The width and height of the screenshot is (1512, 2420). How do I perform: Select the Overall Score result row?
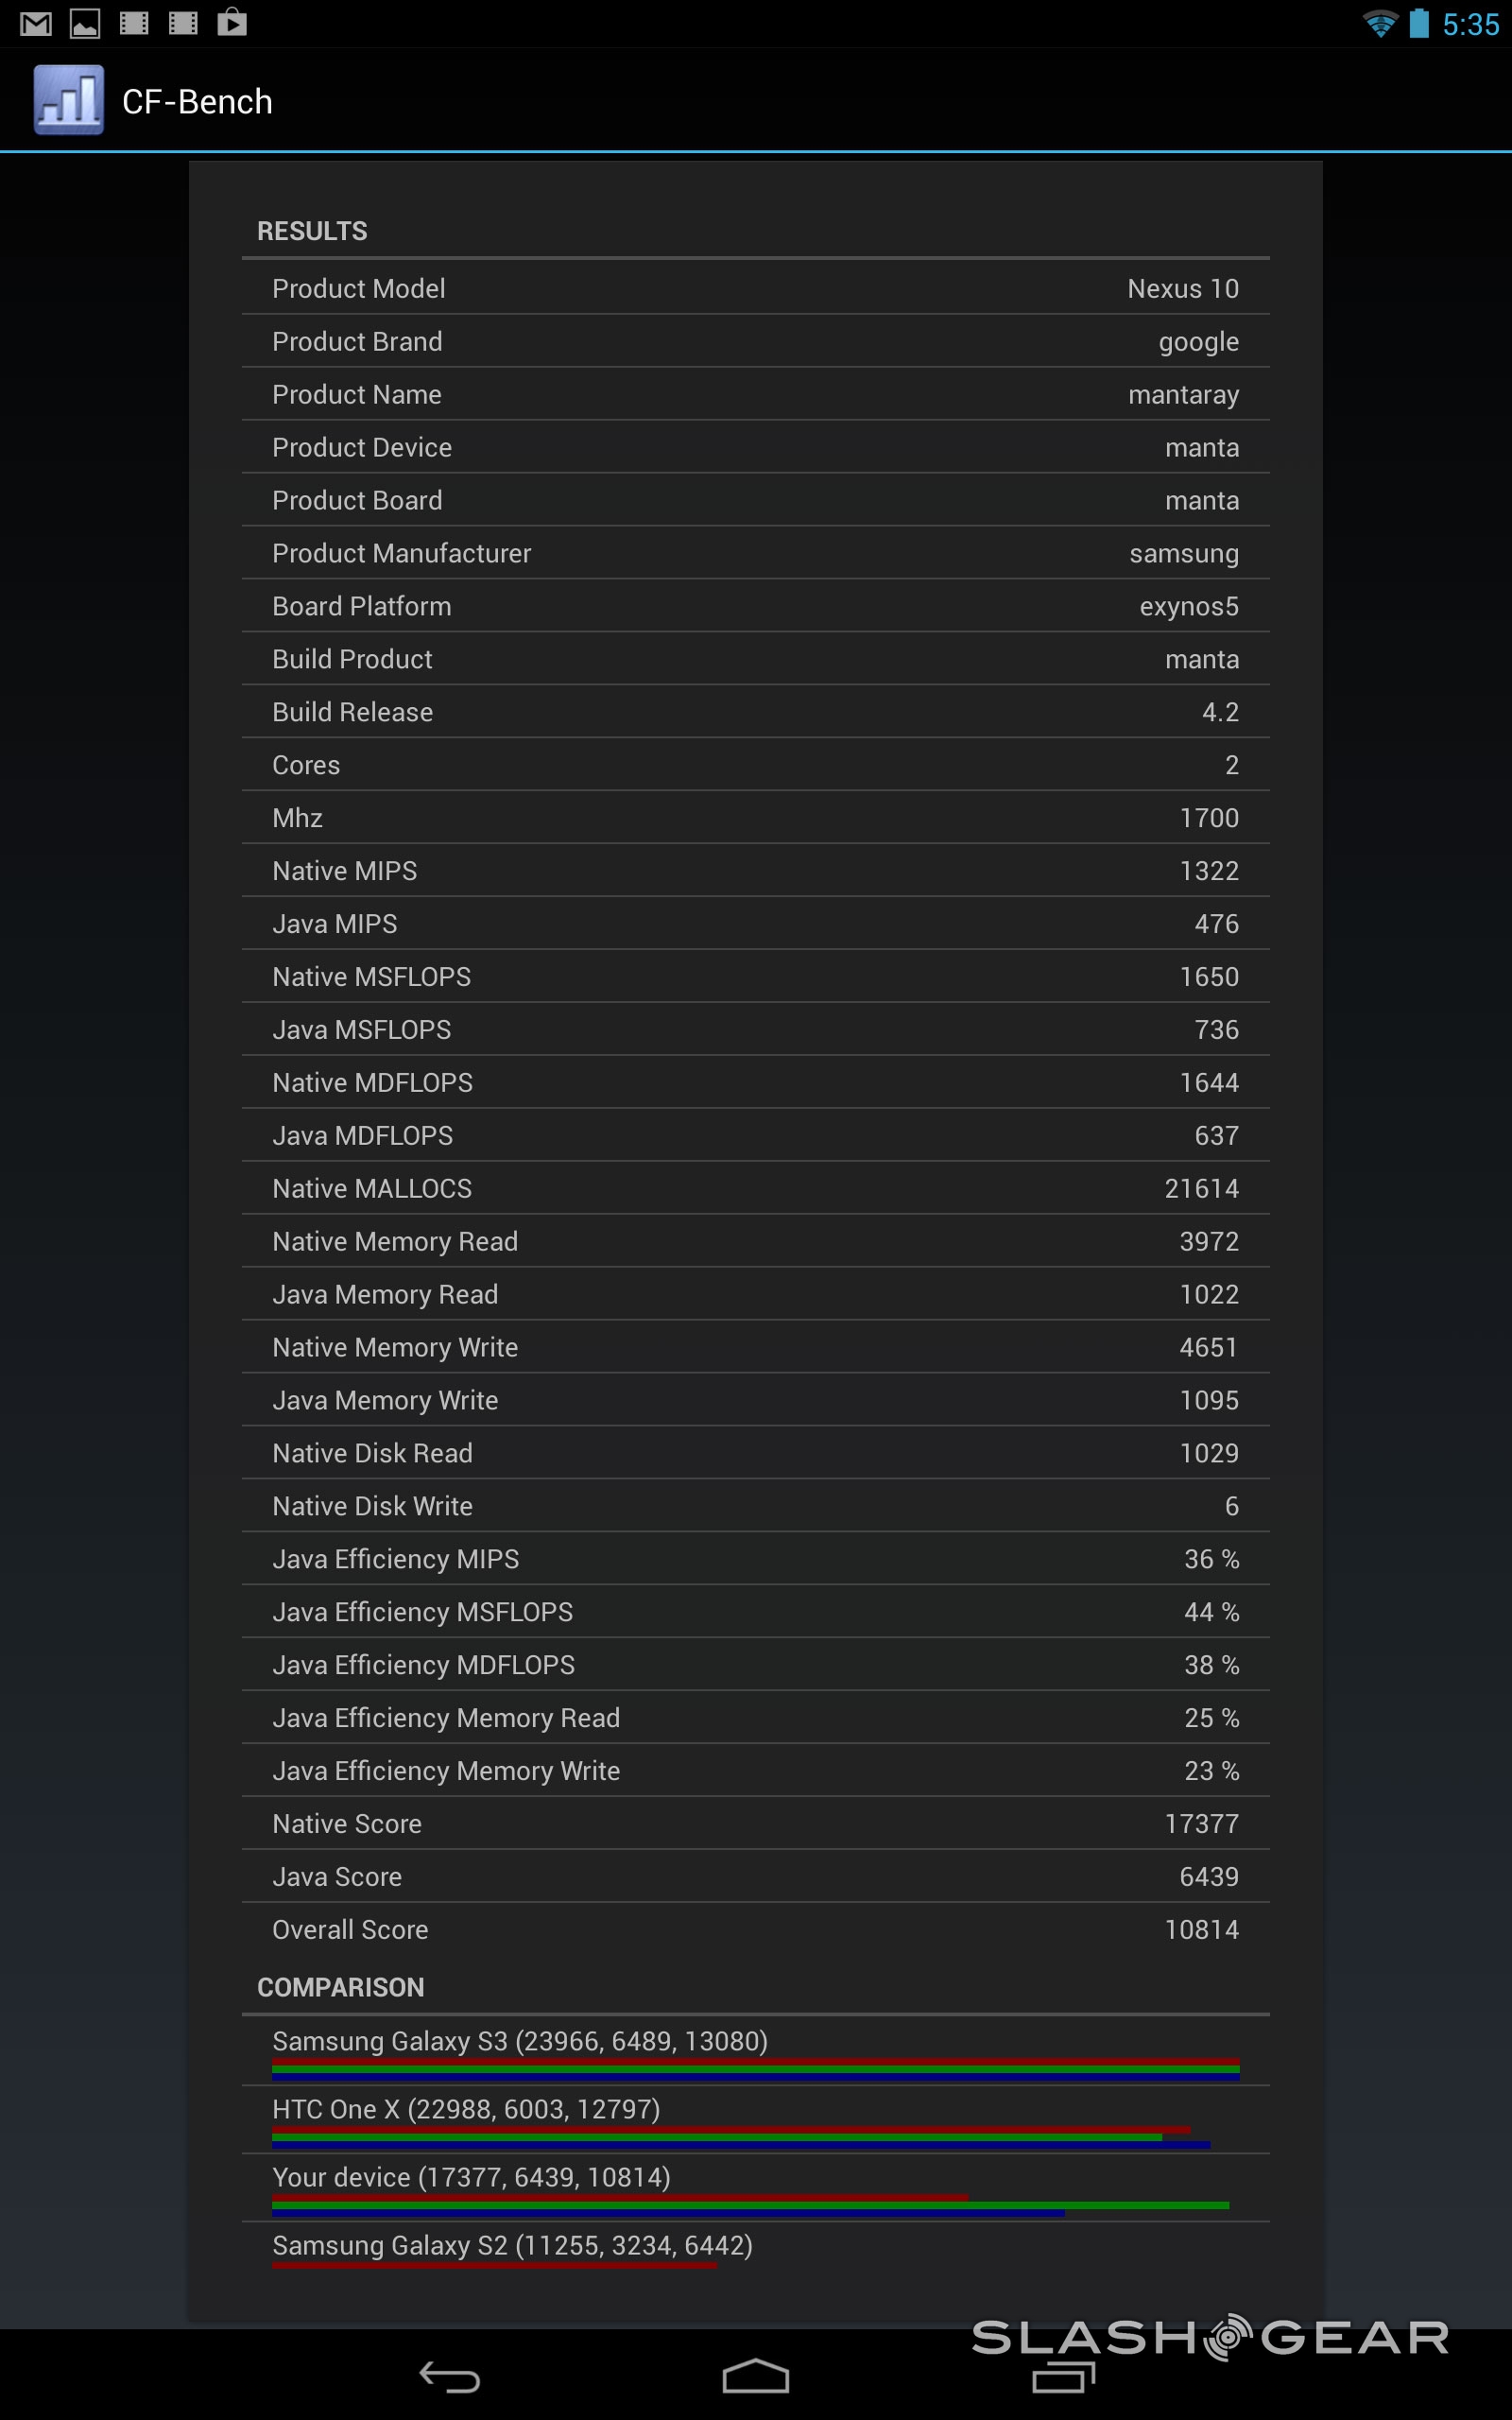[755, 1929]
